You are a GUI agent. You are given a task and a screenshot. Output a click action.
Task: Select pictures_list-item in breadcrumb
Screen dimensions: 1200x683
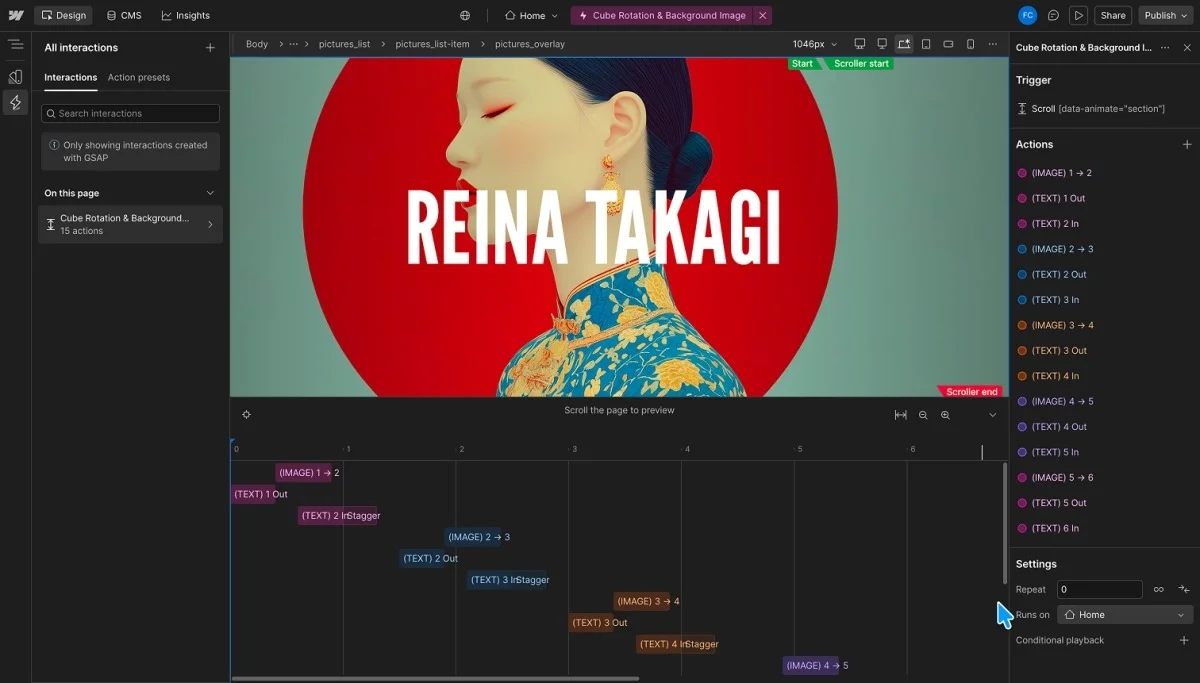432,44
